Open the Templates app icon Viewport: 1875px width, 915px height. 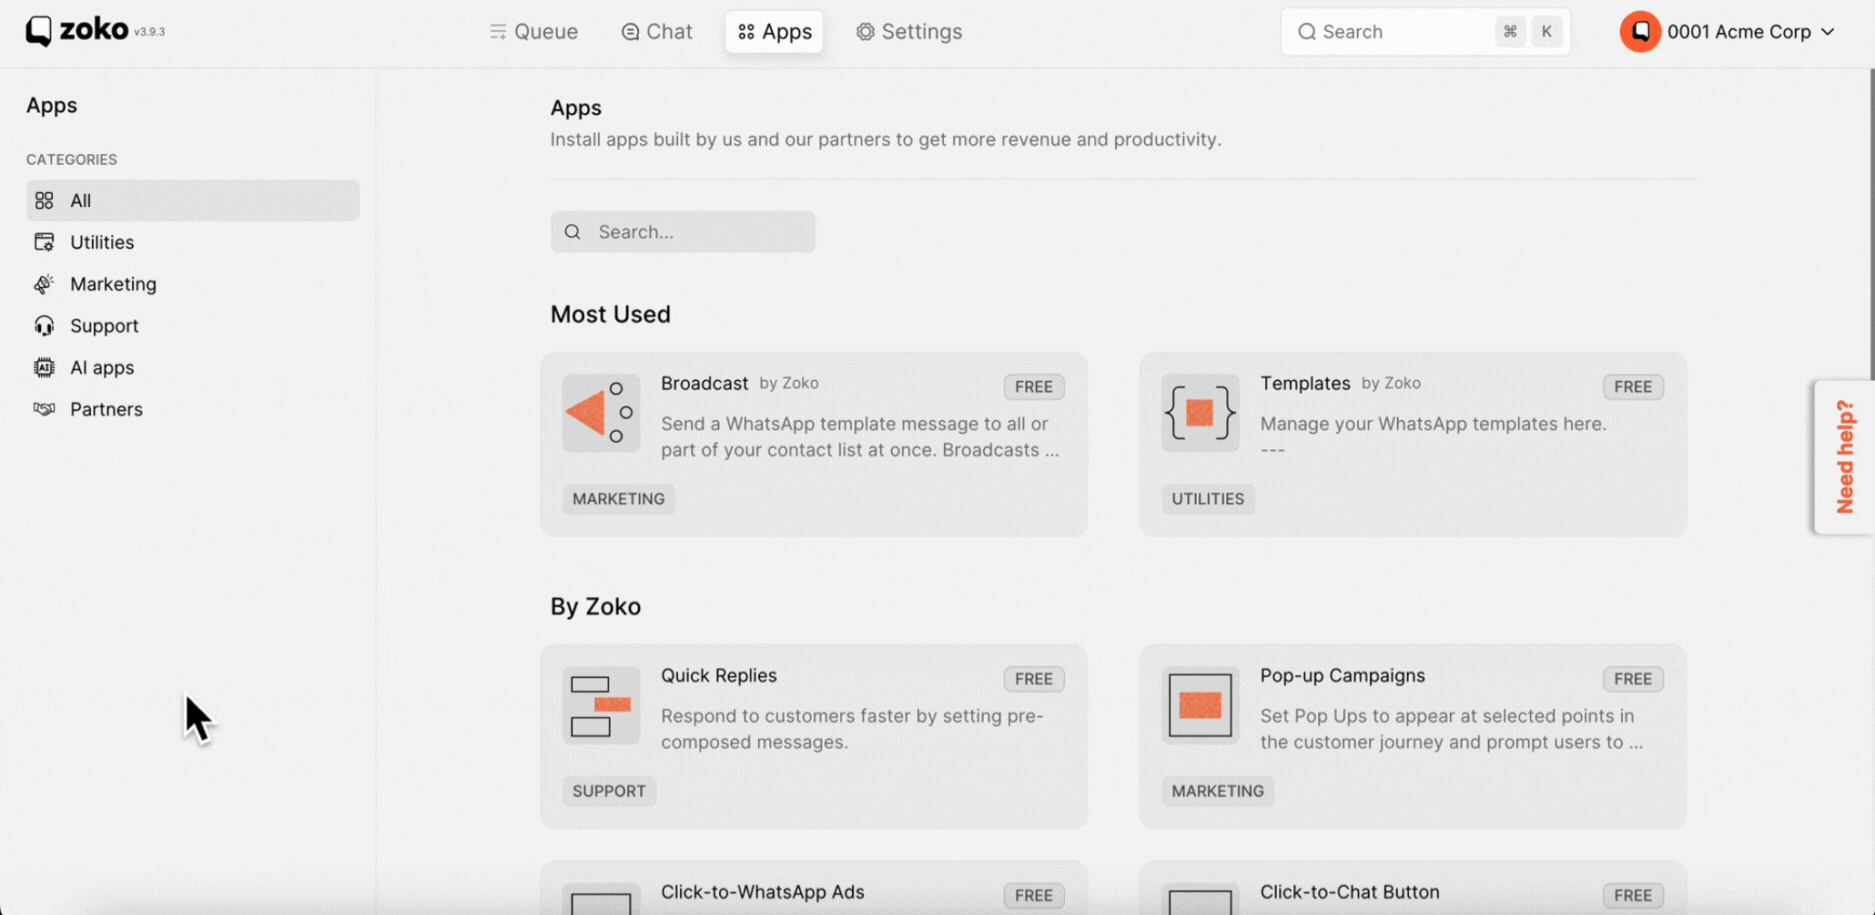point(1200,413)
